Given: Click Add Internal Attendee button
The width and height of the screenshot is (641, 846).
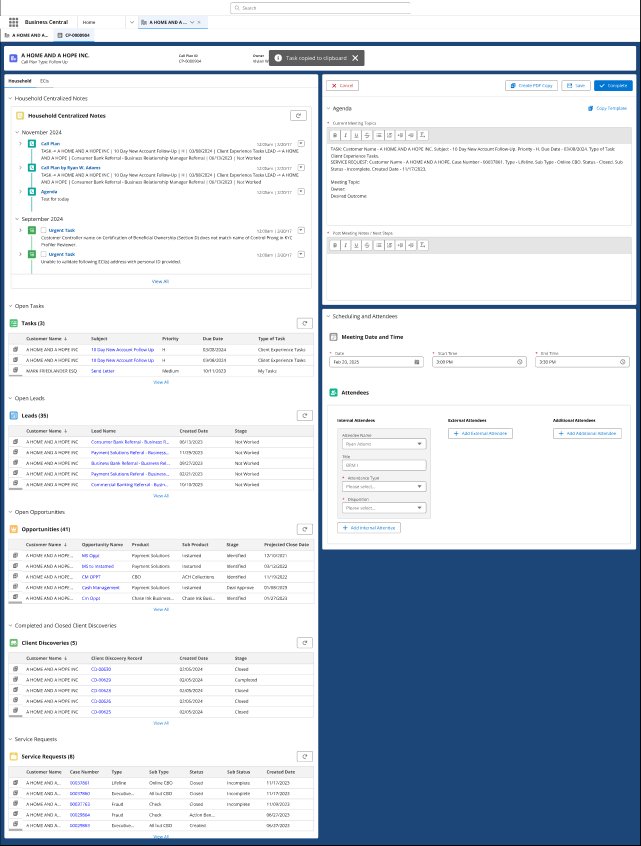Looking at the screenshot, I should 369,528.
